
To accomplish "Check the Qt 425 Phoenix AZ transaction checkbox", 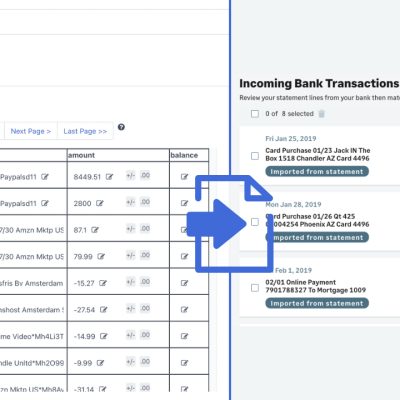I will (255, 222).
